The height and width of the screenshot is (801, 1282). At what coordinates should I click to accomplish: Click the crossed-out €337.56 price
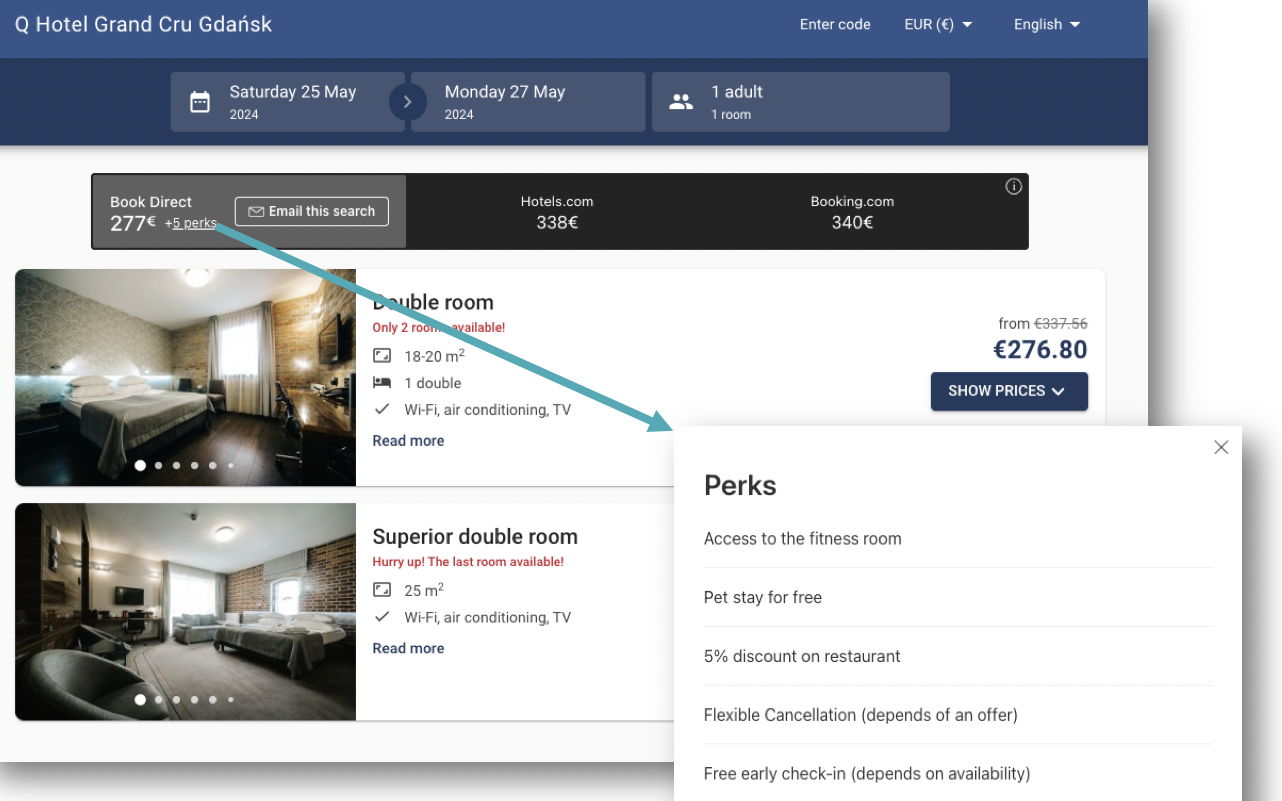pos(1060,323)
